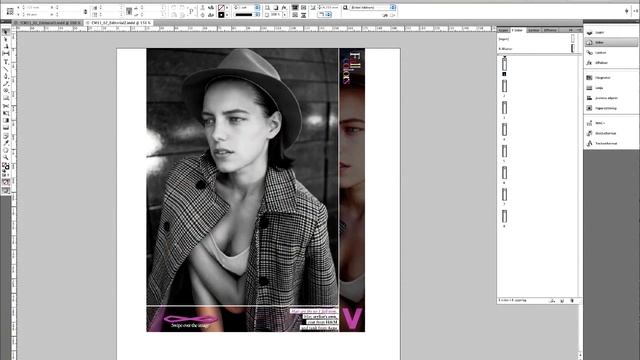The width and height of the screenshot is (640, 360).
Task: Collapse the Seiten panel with double-arrow icon
Action: (571, 30)
